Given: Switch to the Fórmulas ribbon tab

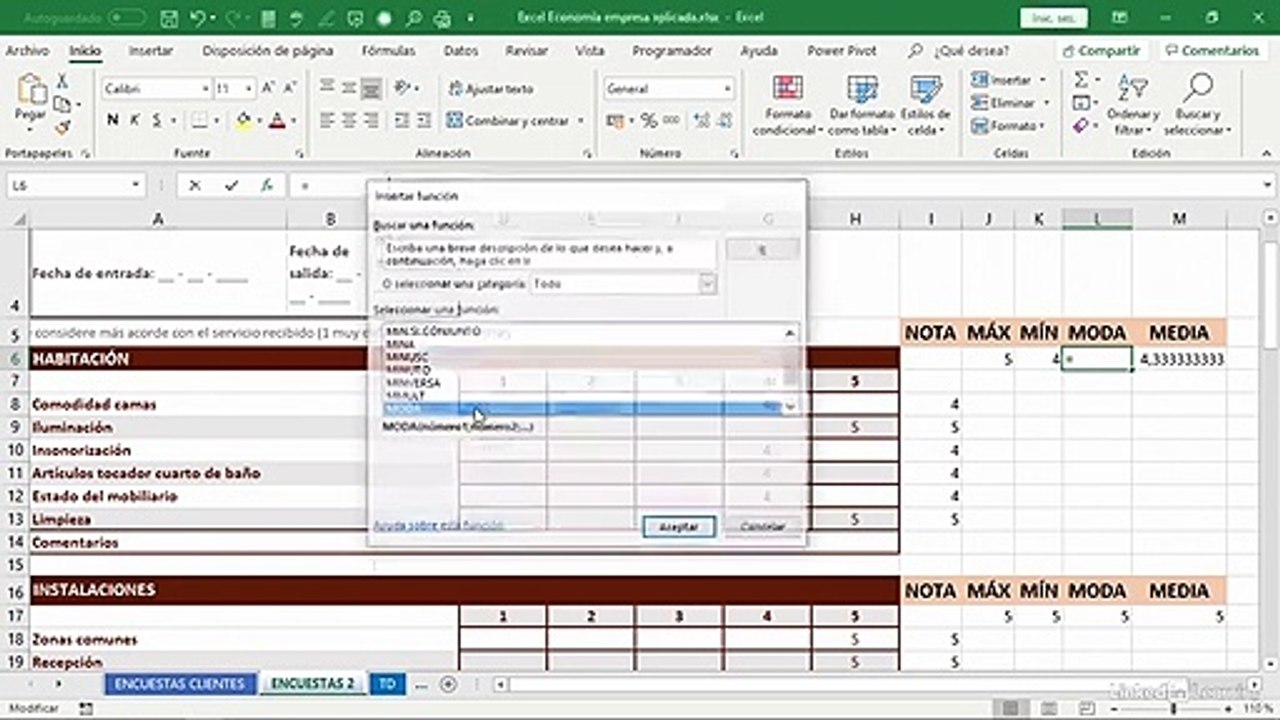Looking at the screenshot, I should click(389, 50).
